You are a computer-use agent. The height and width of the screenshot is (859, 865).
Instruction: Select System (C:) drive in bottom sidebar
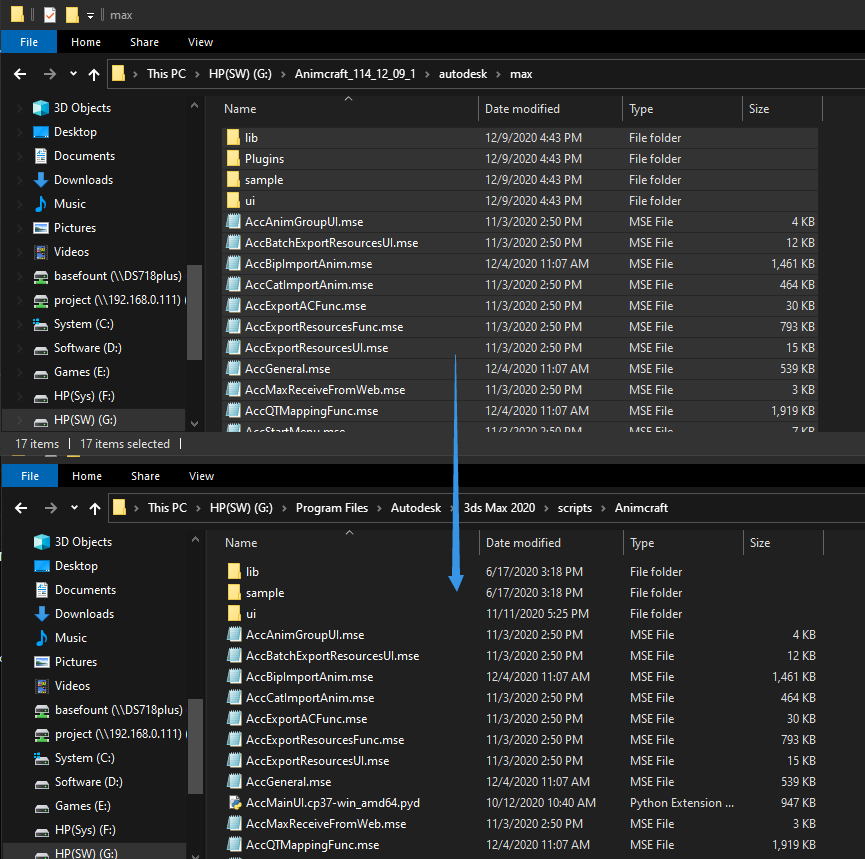(x=88, y=758)
